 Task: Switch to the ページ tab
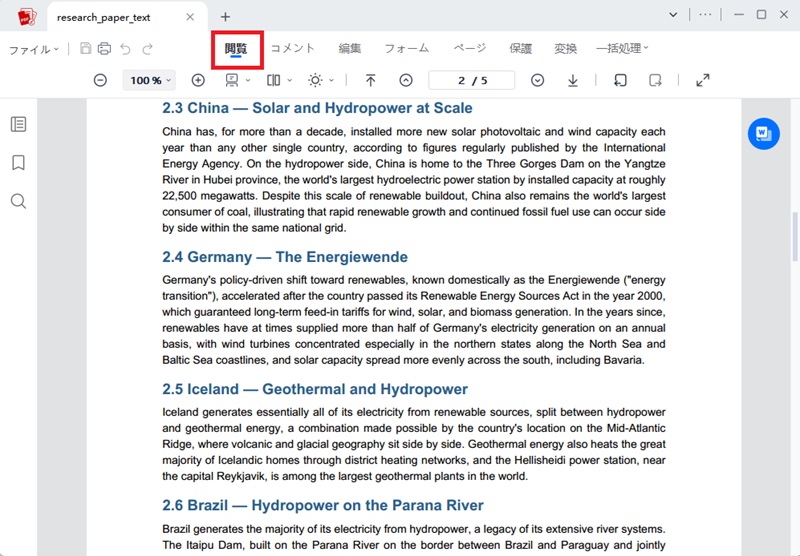point(470,48)
